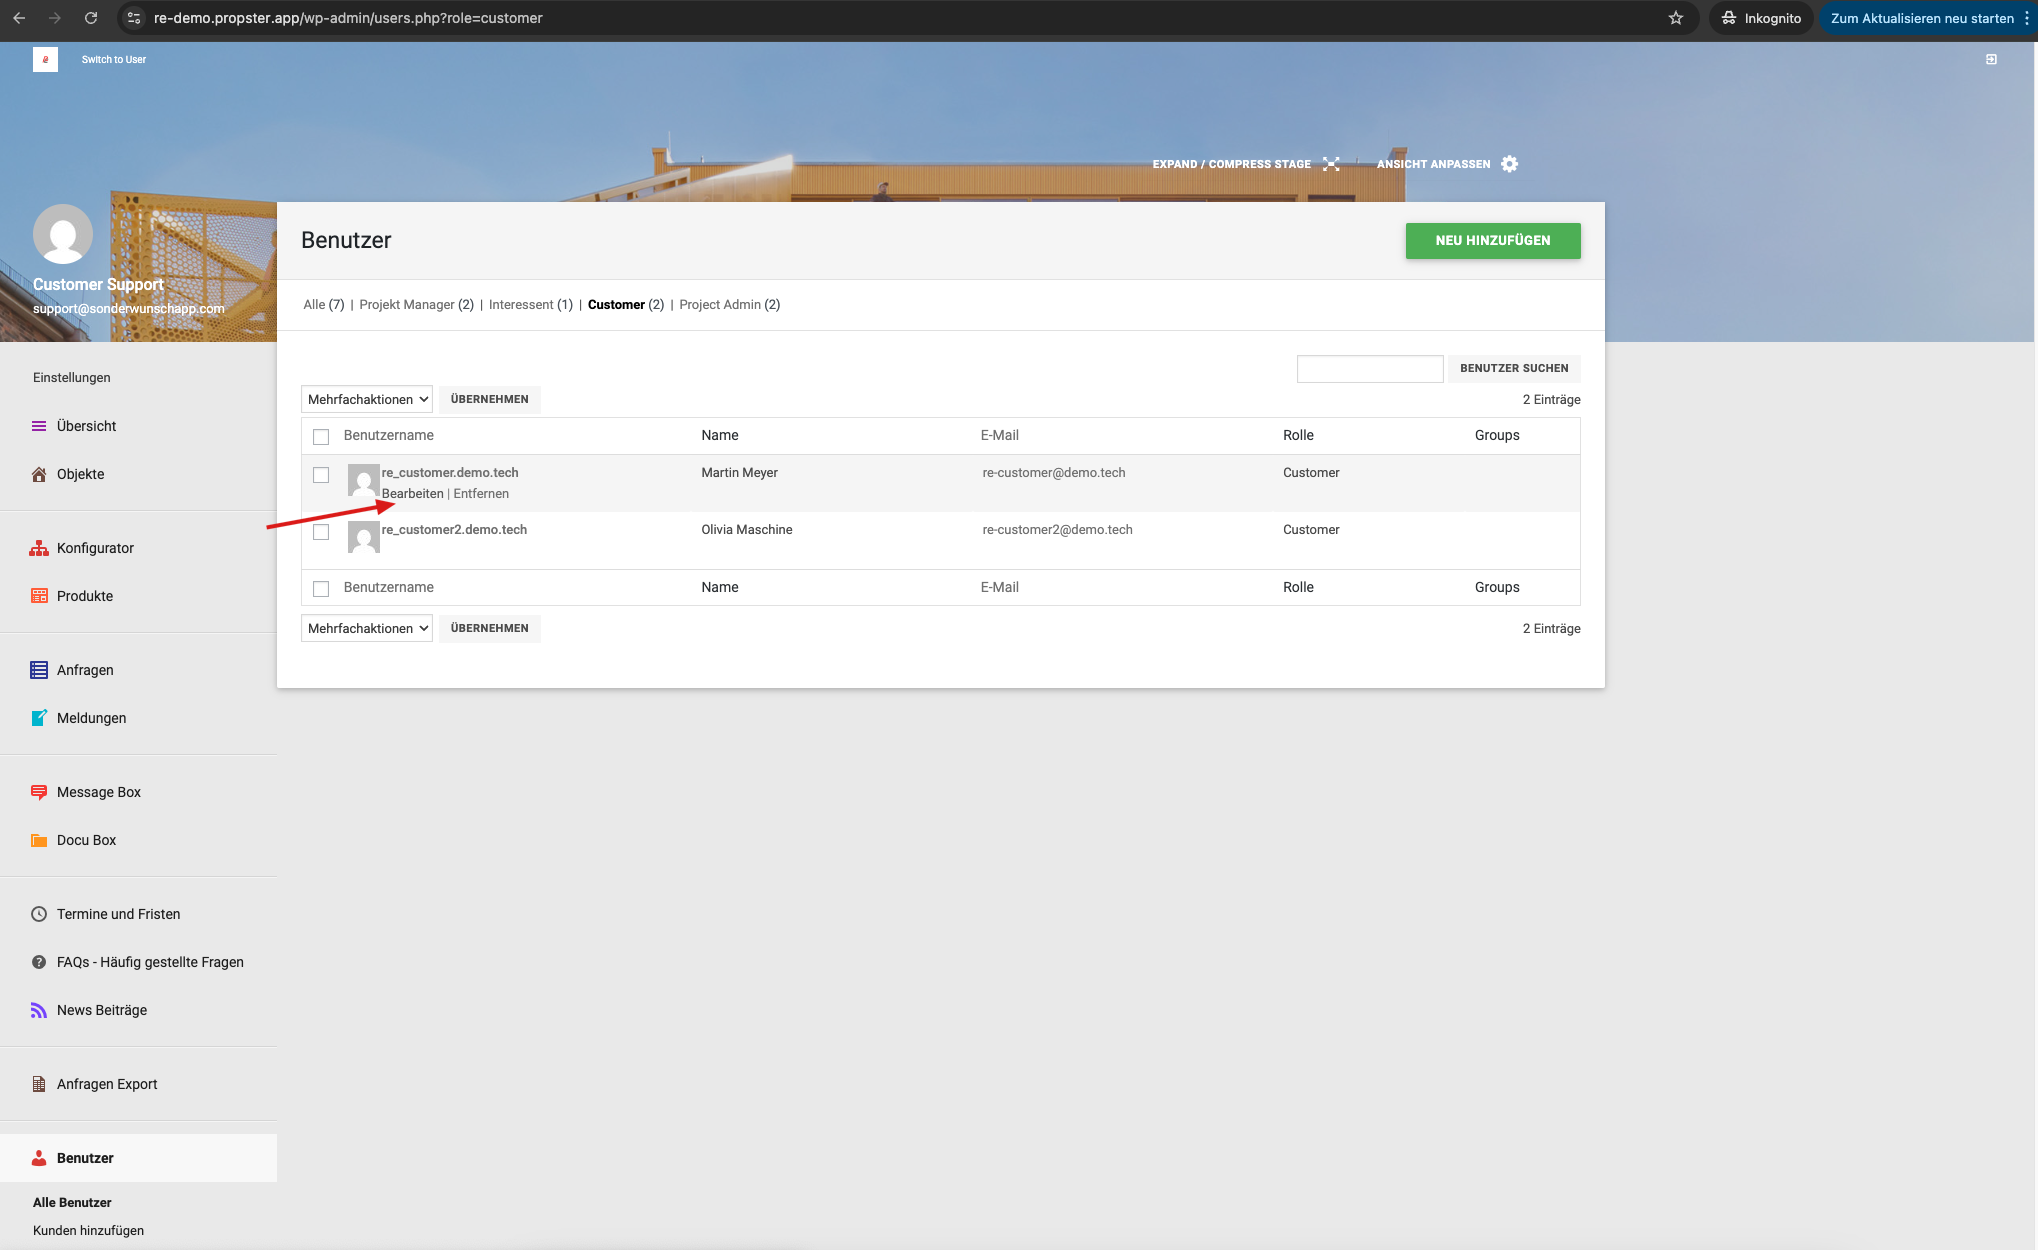Viewport: 2038px width, 1250px height.
Task: Click the Neu hinzufügen button
Action: pyautogui.click(x=1493, y=241)
